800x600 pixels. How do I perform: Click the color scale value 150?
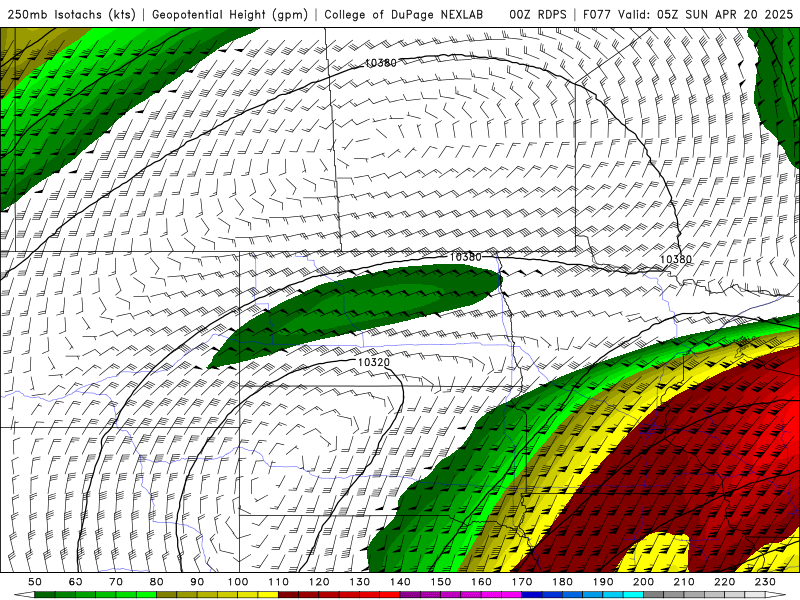(x=441, y=582)
